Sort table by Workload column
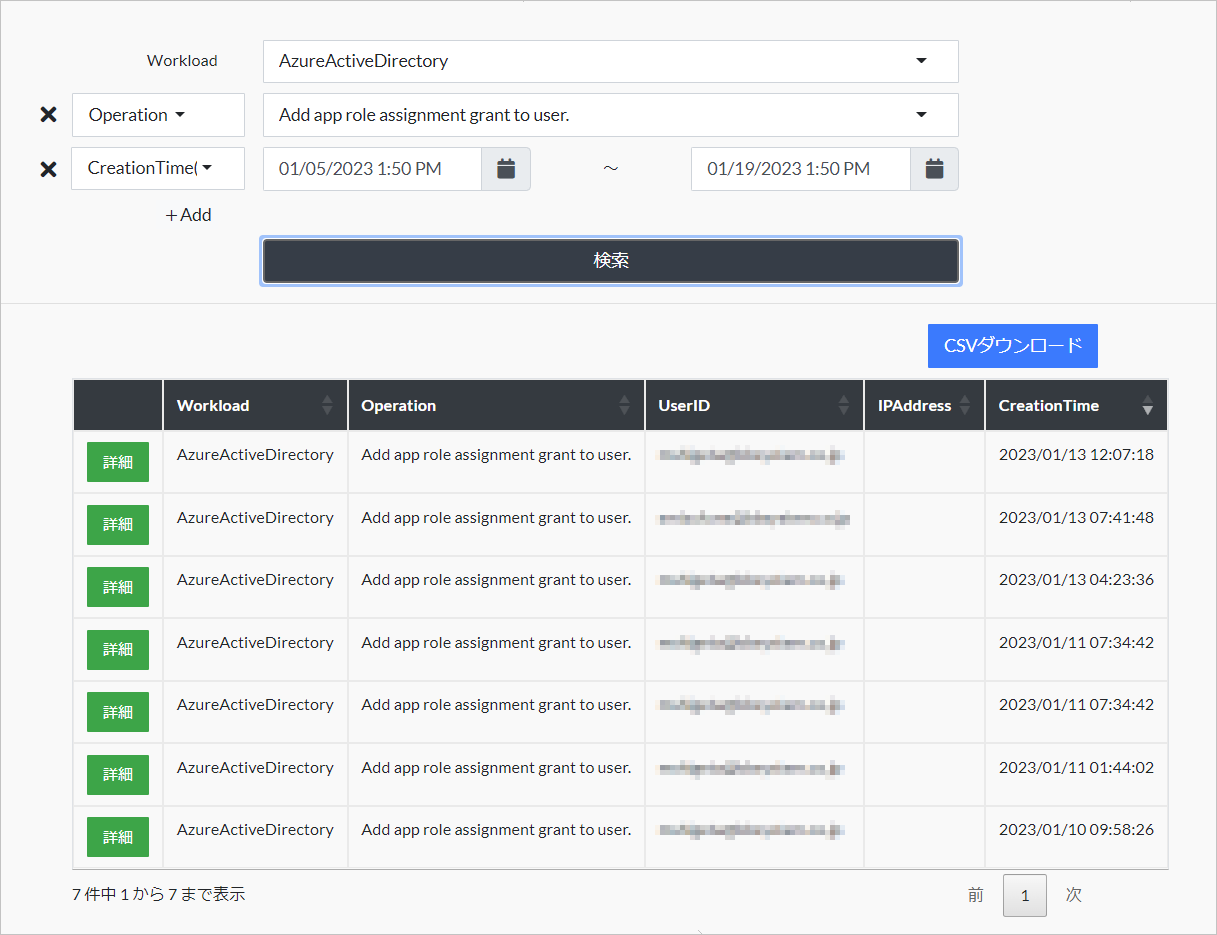 click(255, 405)
